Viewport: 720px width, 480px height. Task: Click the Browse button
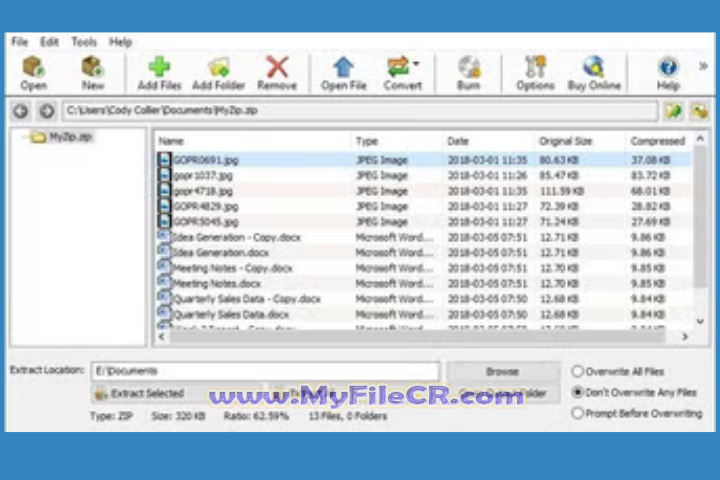click(x=503, y=371)
